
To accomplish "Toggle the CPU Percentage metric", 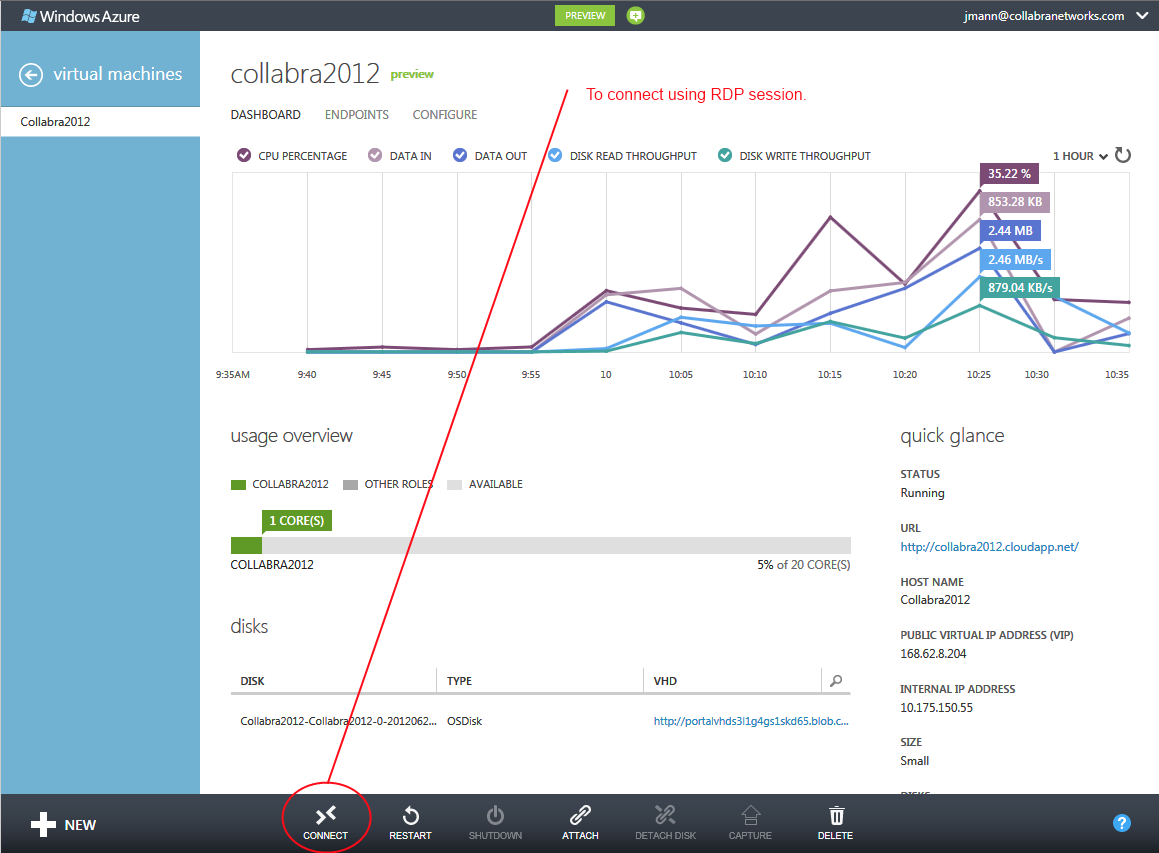I will click(x=244, y=155).
